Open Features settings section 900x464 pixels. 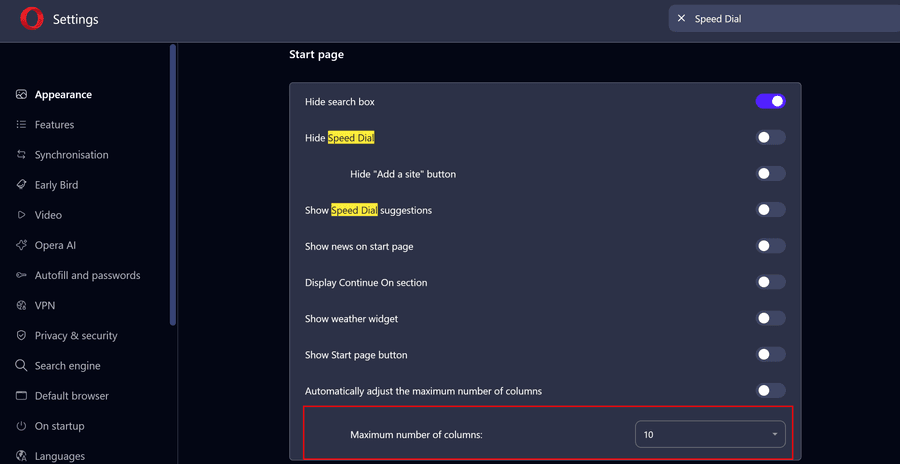point(55,125)
